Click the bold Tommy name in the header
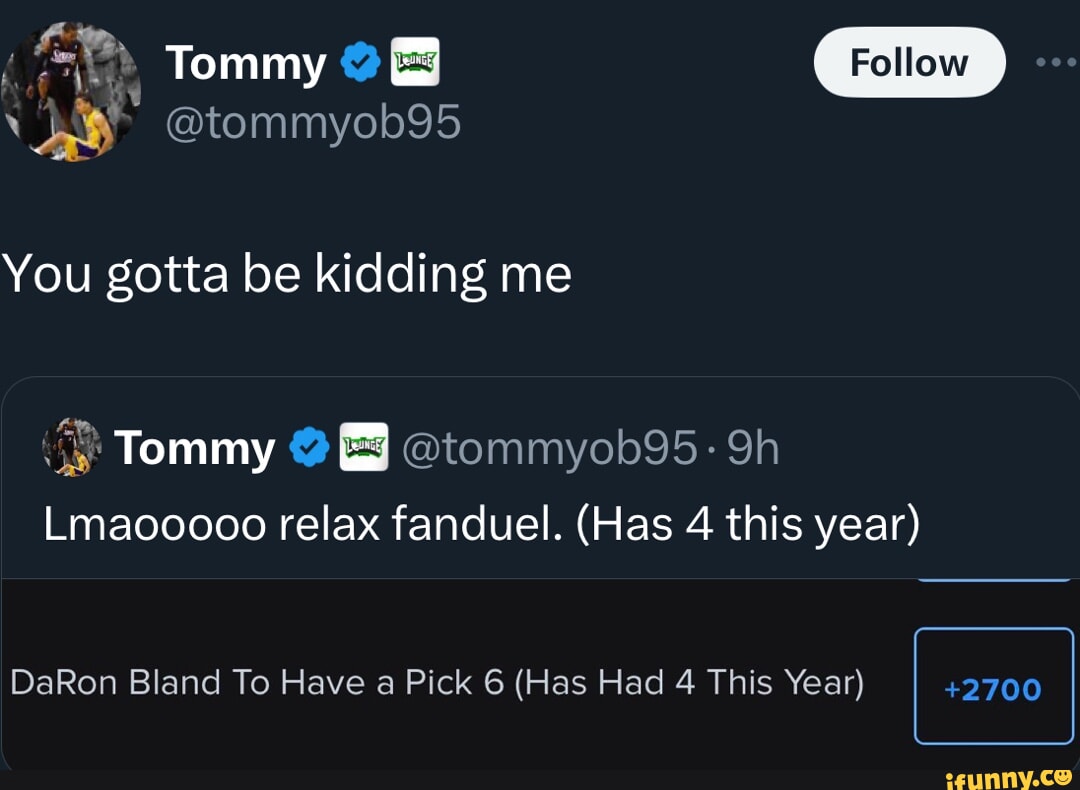 tap(245, 64)
